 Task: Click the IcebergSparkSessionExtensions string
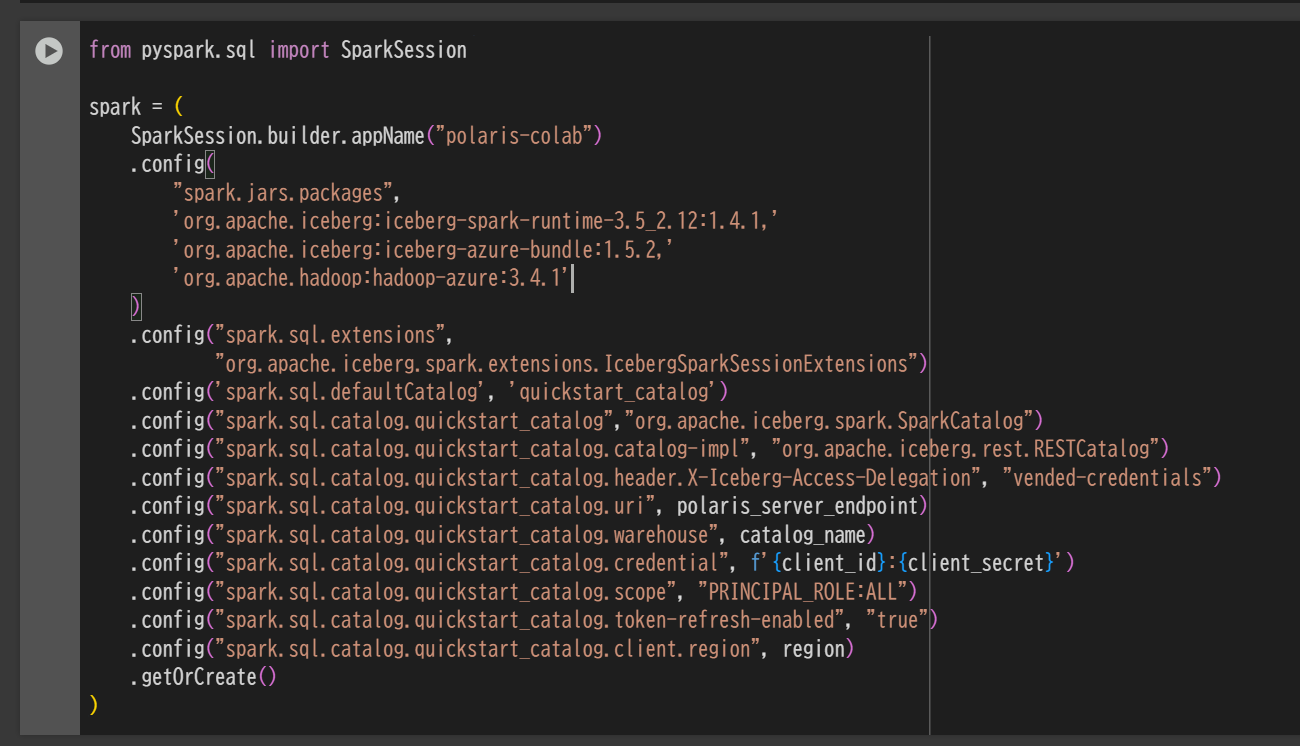(566, 364)
